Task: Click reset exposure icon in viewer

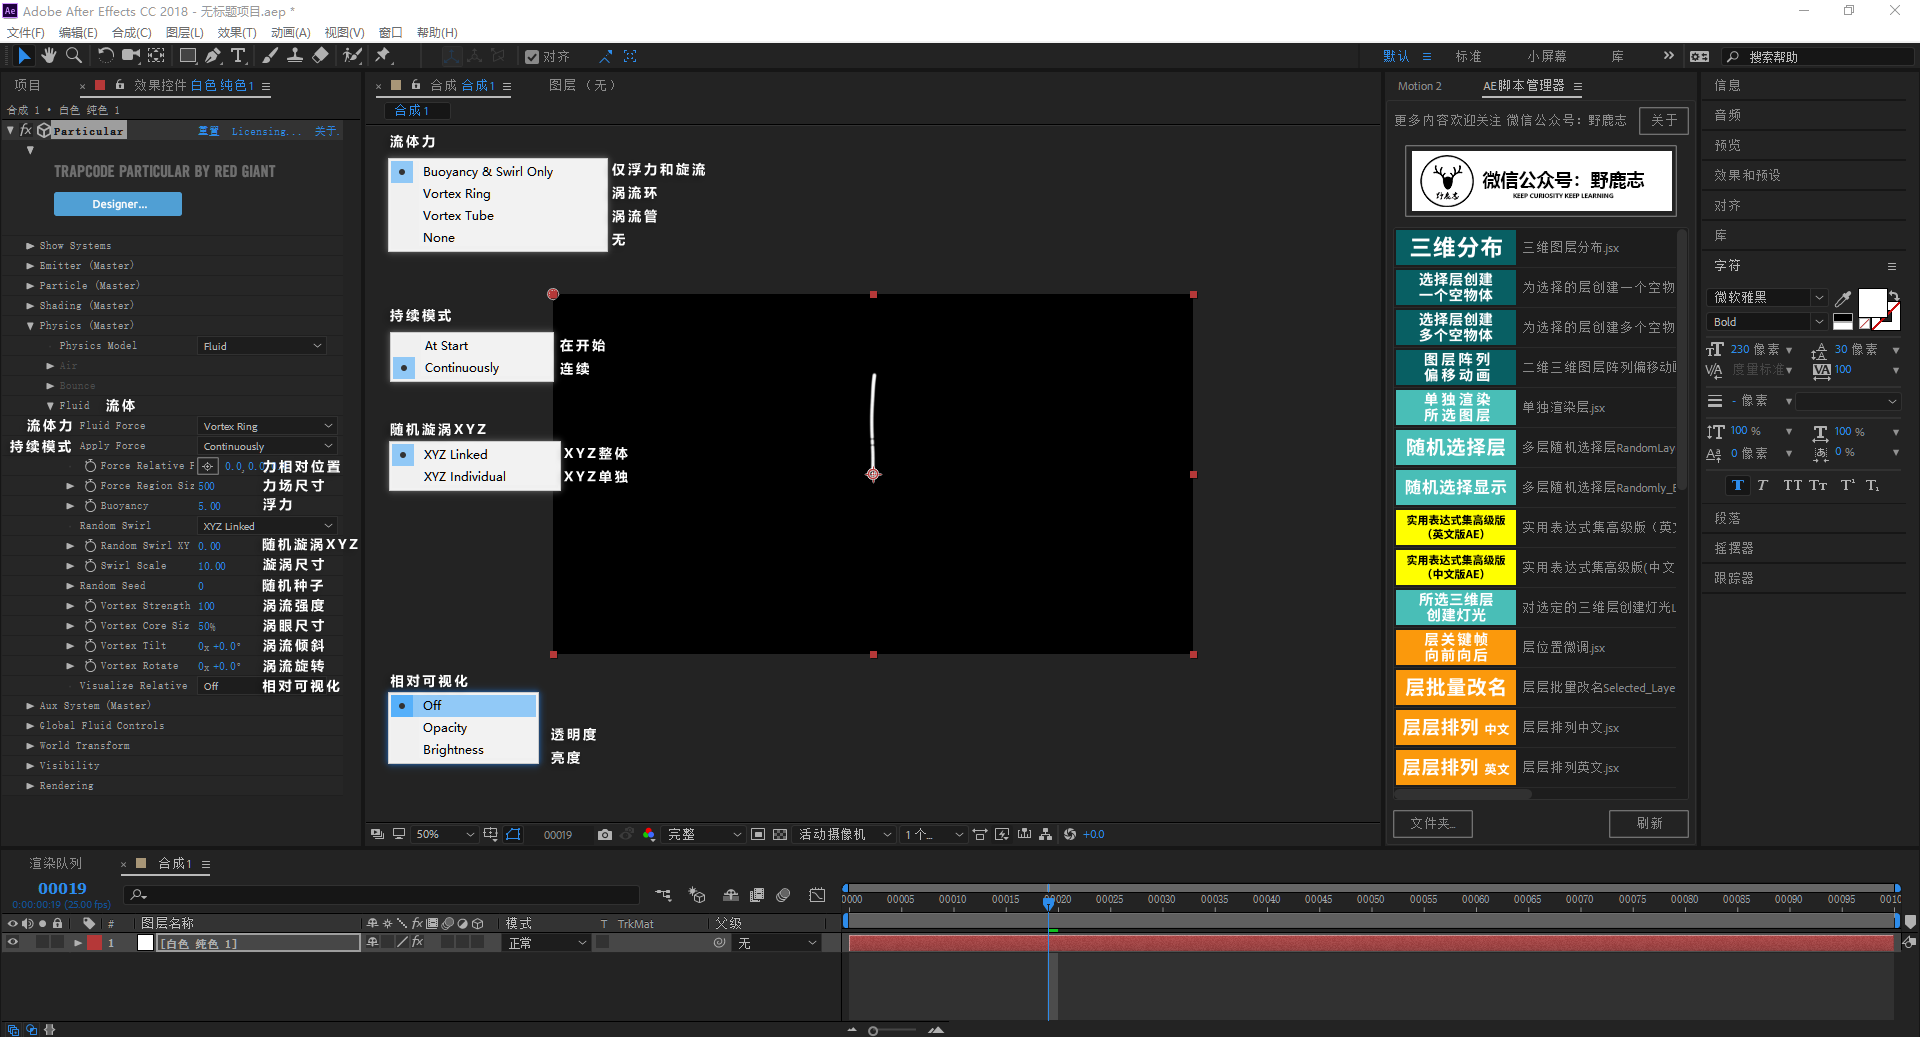Action: (1070, 834)
